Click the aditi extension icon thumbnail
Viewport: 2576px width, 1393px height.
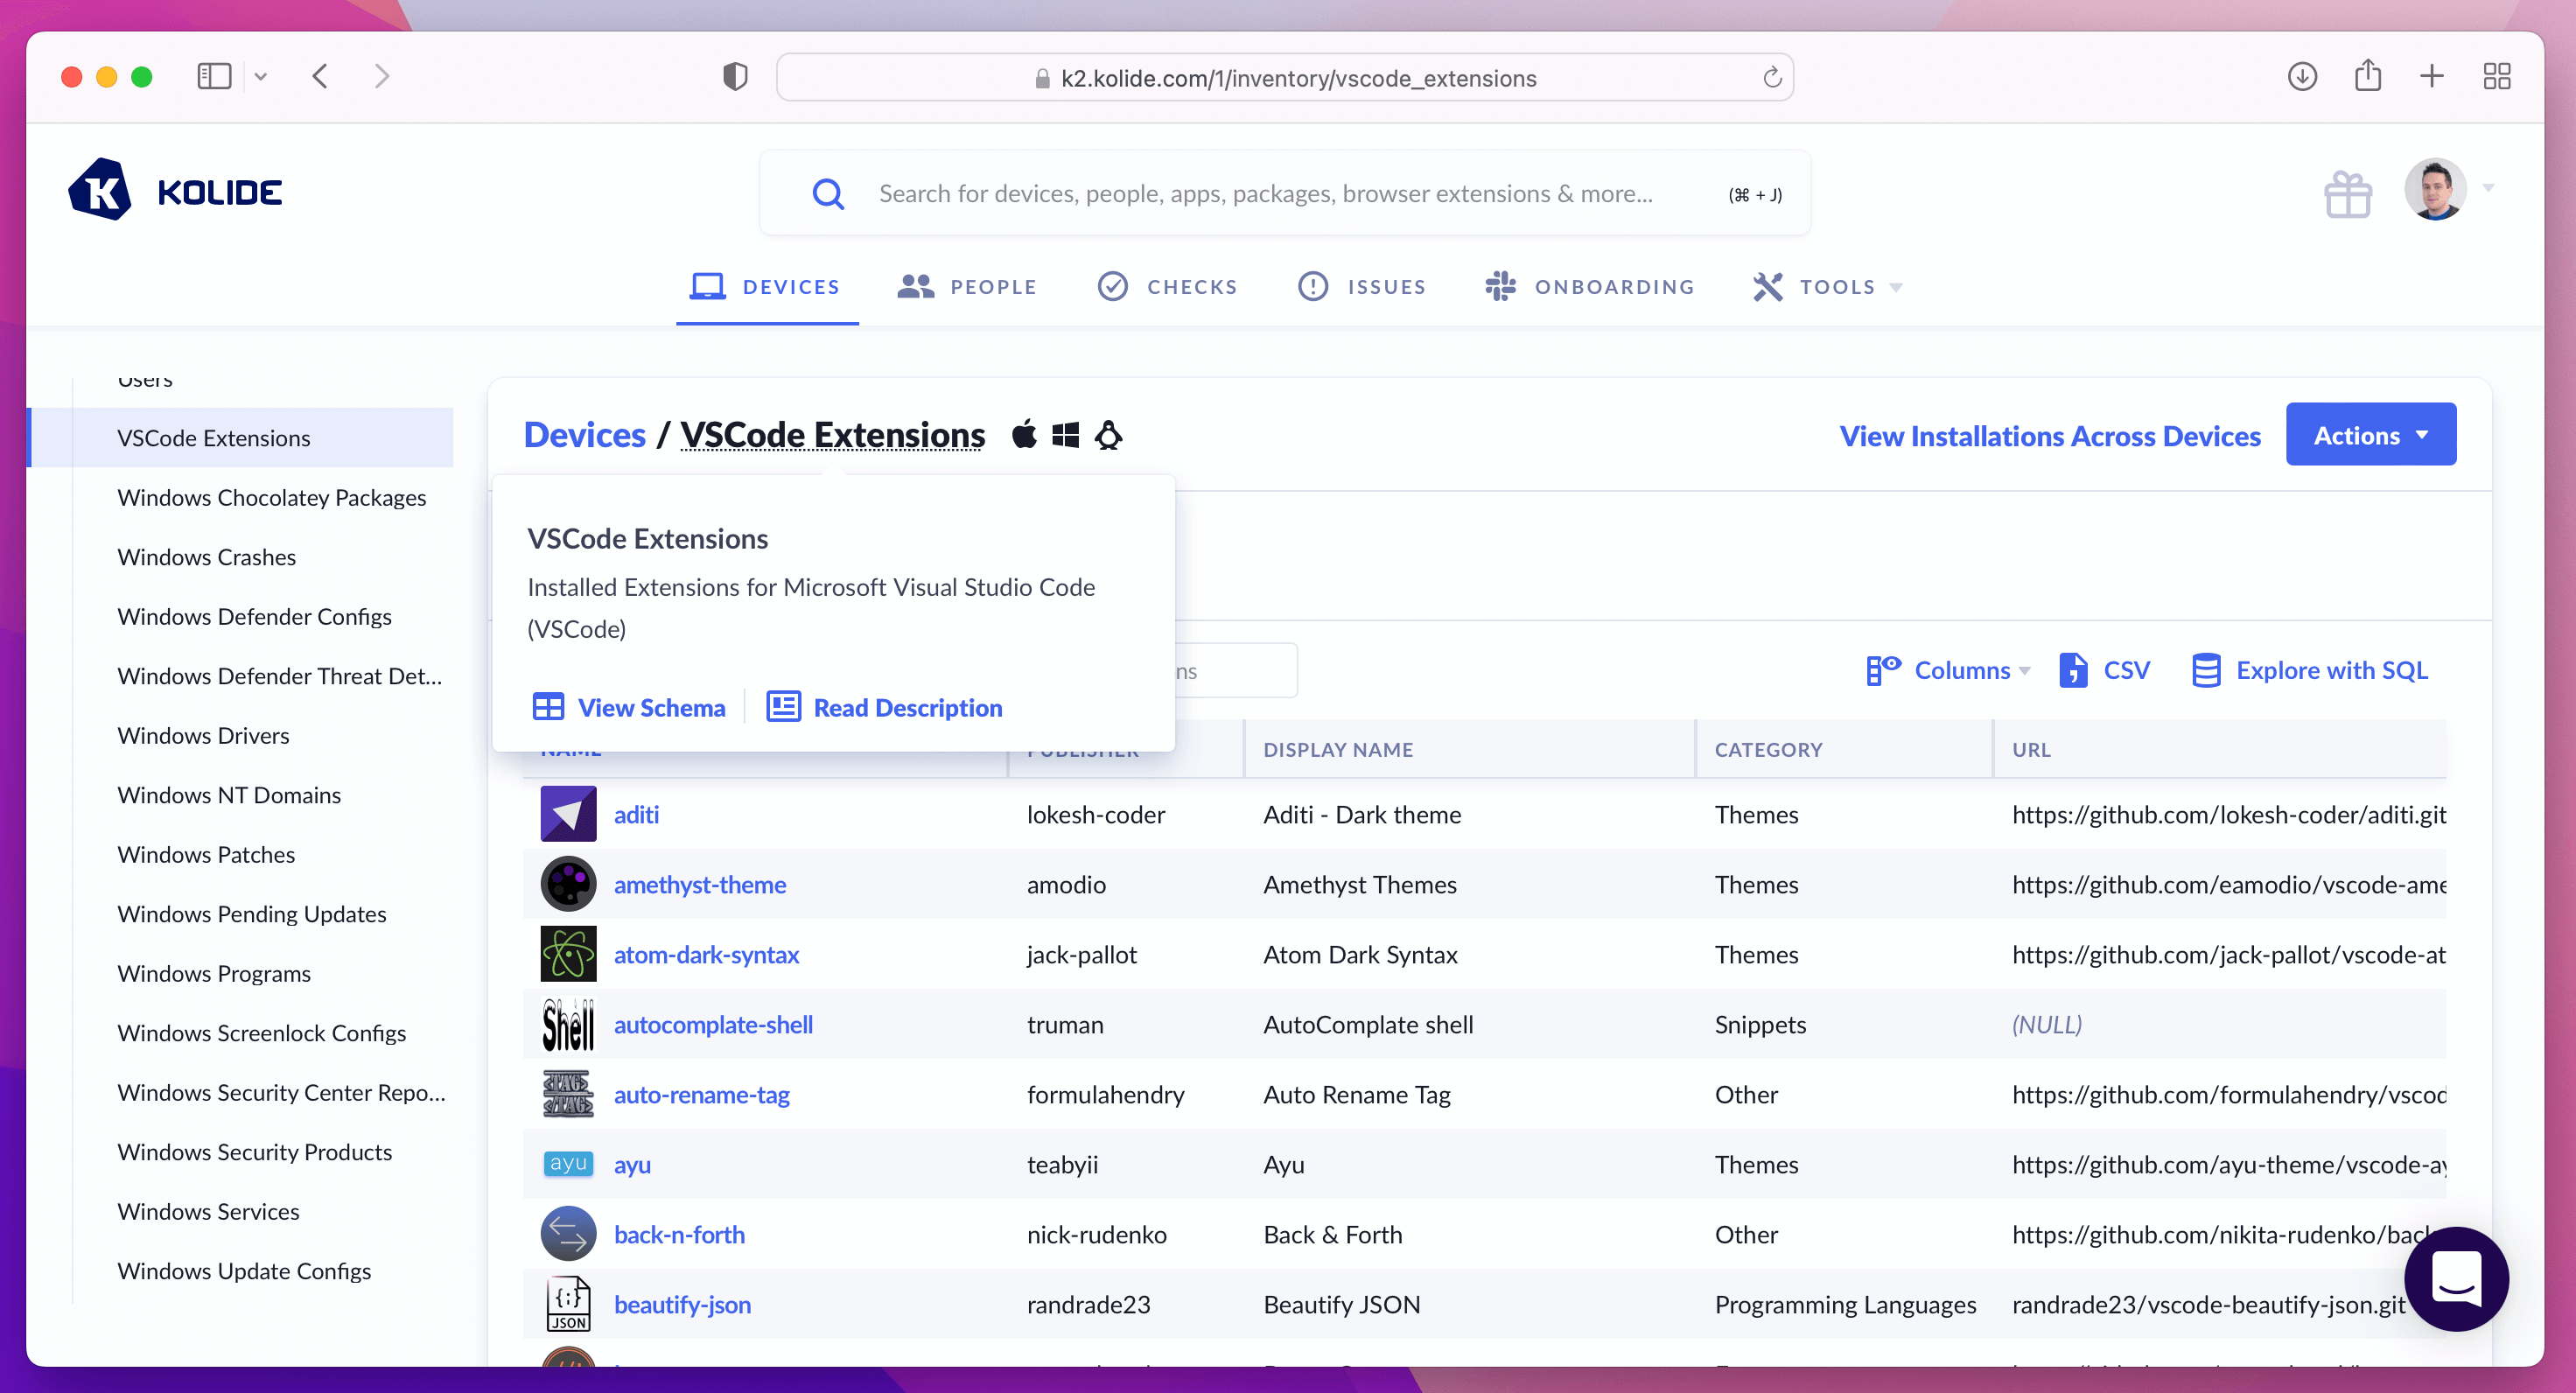pos(568,814)
